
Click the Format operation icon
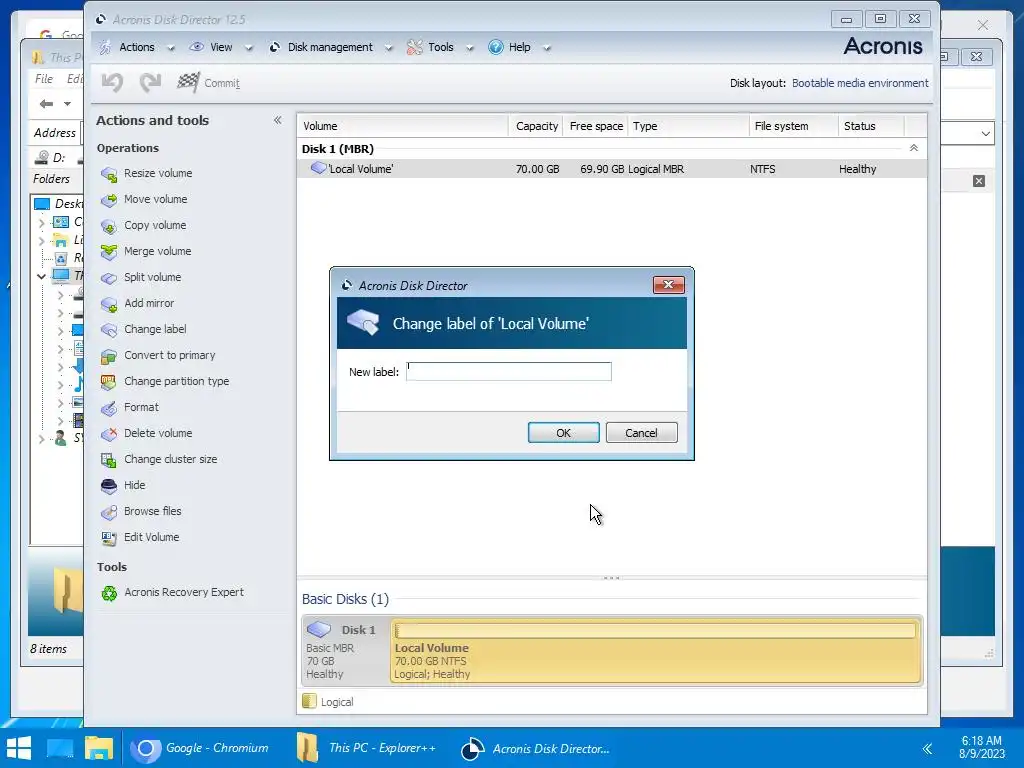click(109, 408)
